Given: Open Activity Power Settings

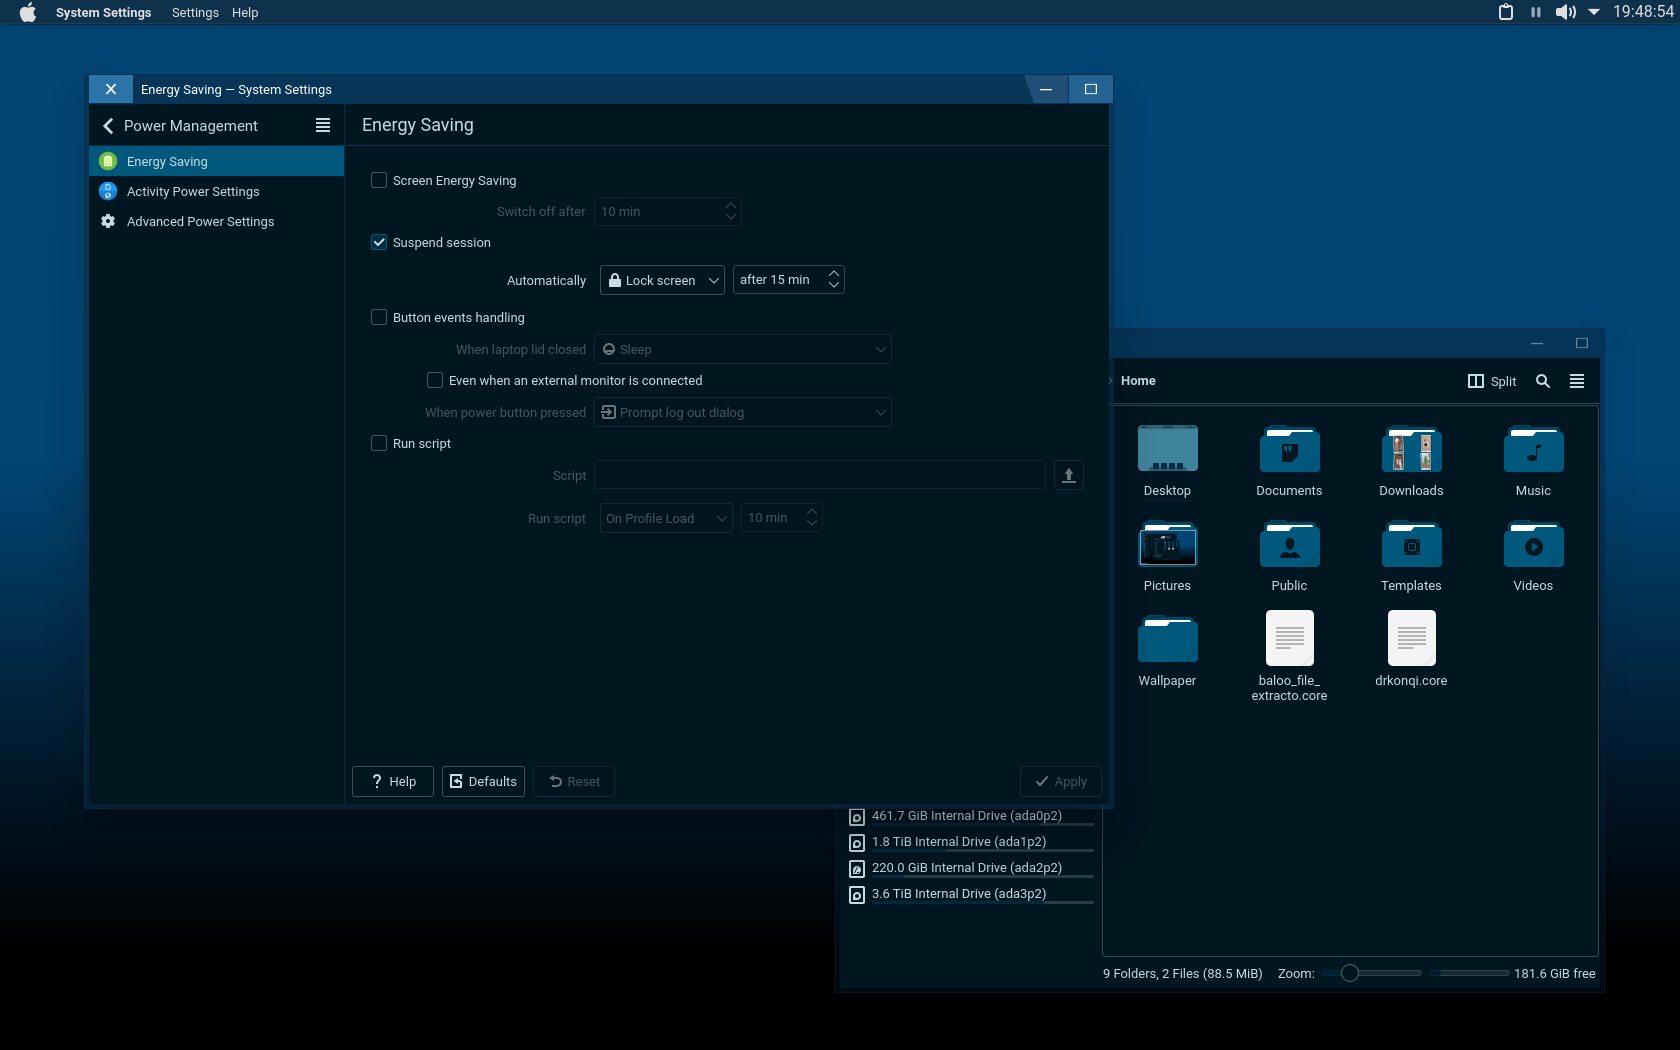Looking at the screenshot, I should (192, 191).
